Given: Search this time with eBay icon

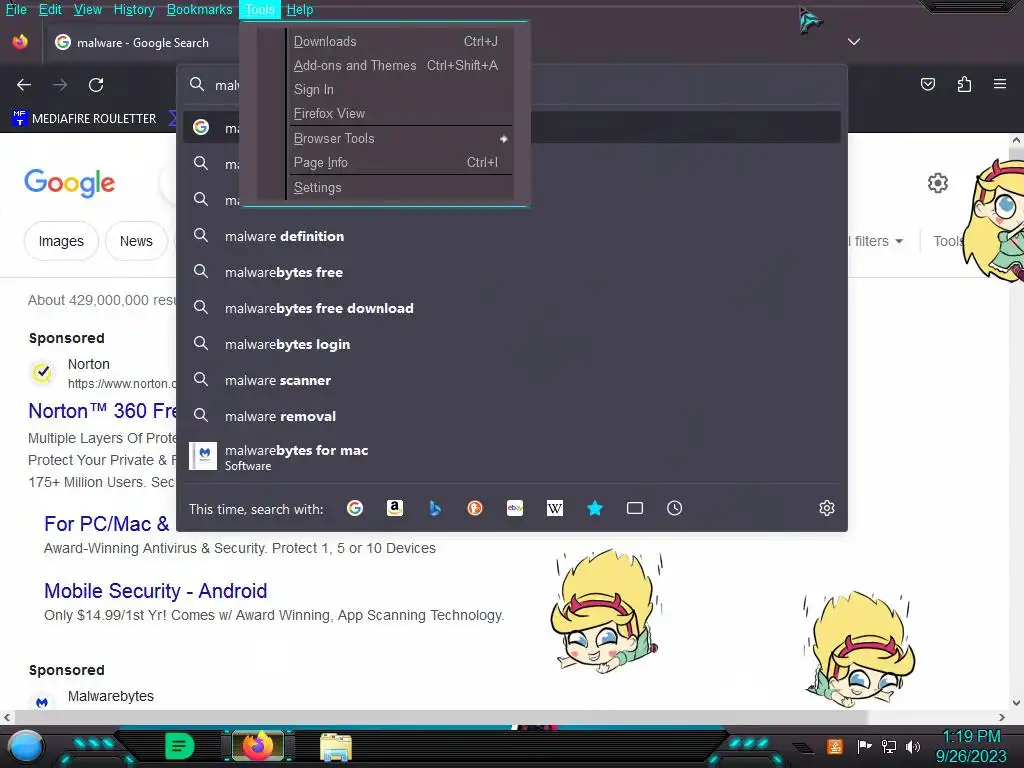Looking at the screenshot, I should (x=515, y=508).
